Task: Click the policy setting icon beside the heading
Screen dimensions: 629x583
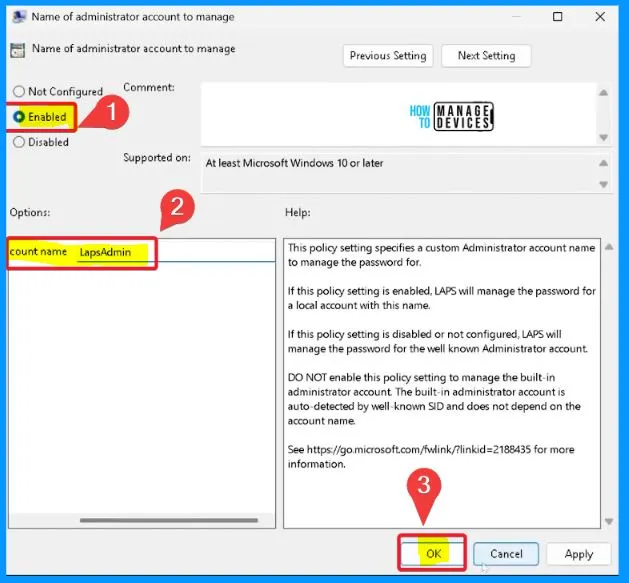Action: tap(18, 50)
